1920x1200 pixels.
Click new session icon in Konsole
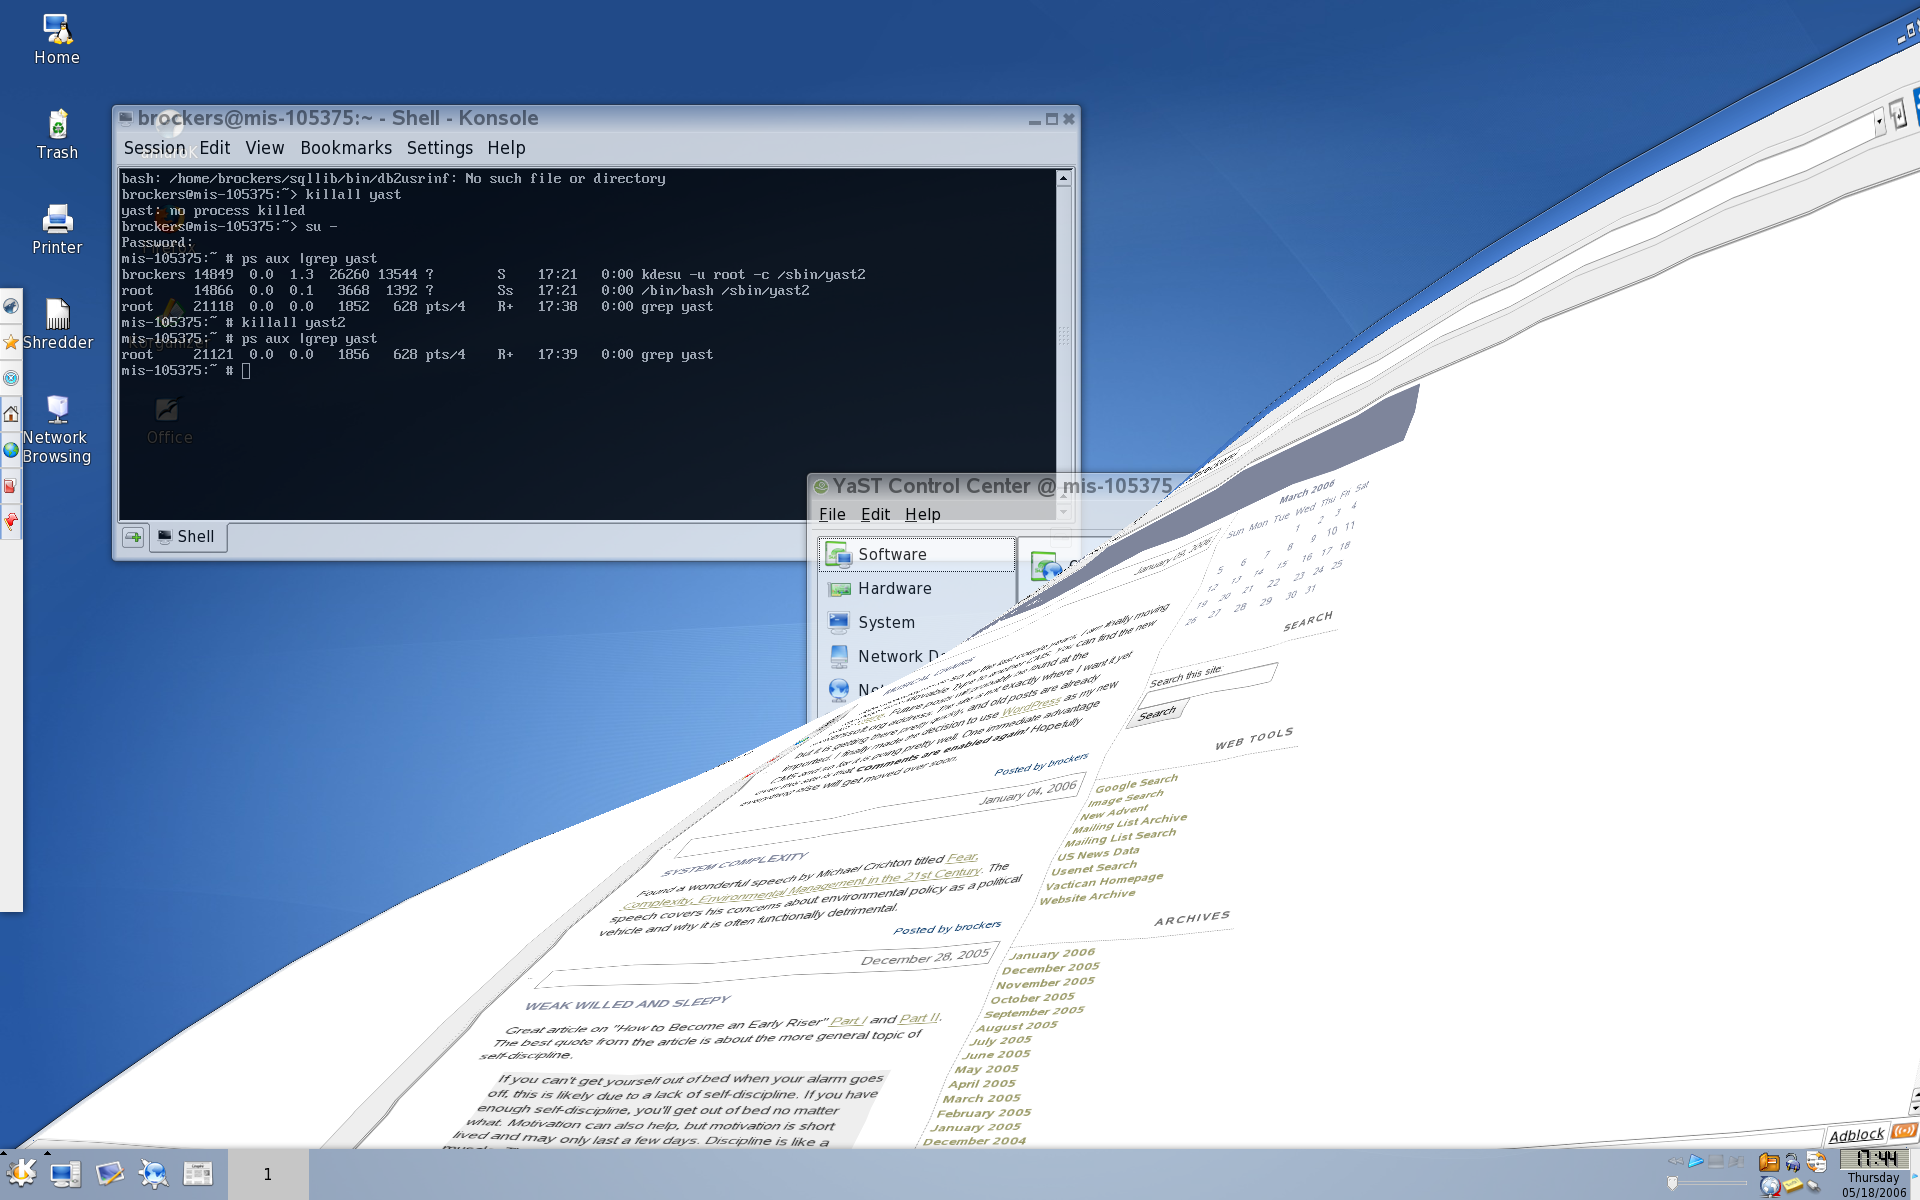(x=133, y=537)
